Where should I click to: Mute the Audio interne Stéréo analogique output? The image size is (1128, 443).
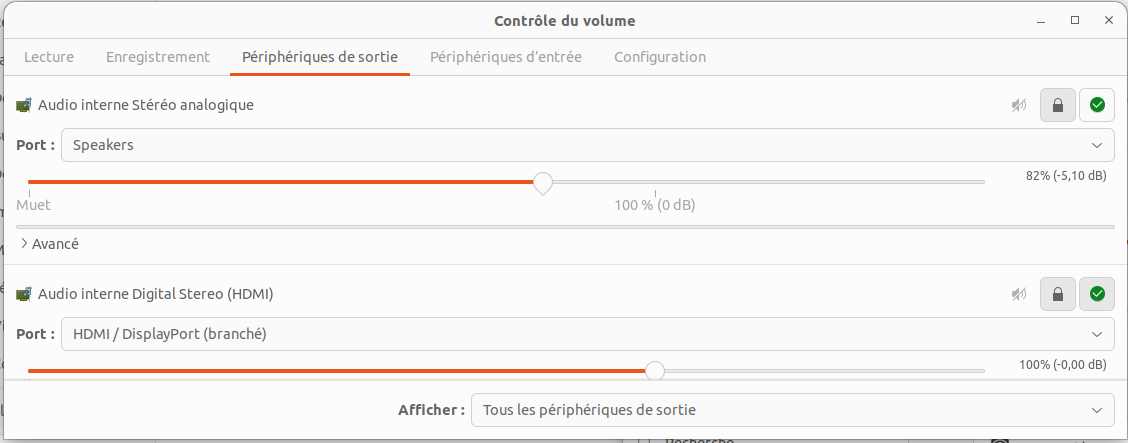click(1019, 106)
